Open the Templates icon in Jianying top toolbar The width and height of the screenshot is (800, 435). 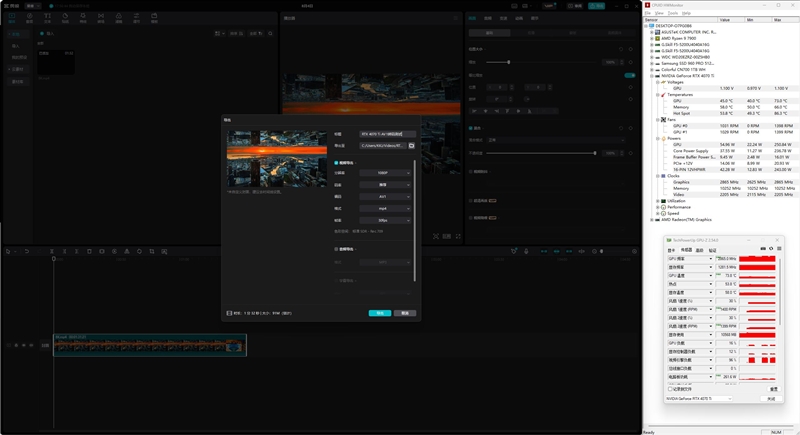pos(154,18)
